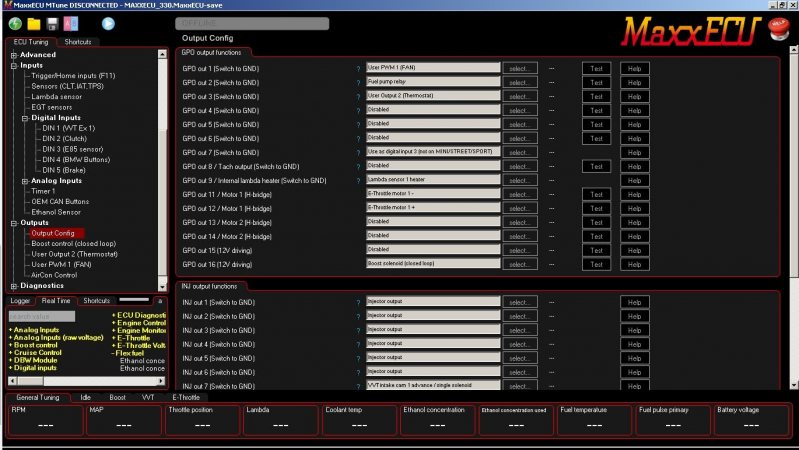Save tune with floppy disk icon
Image resolution: width=799 pixels, height=450 pixels.
click(x=52, y=23)
